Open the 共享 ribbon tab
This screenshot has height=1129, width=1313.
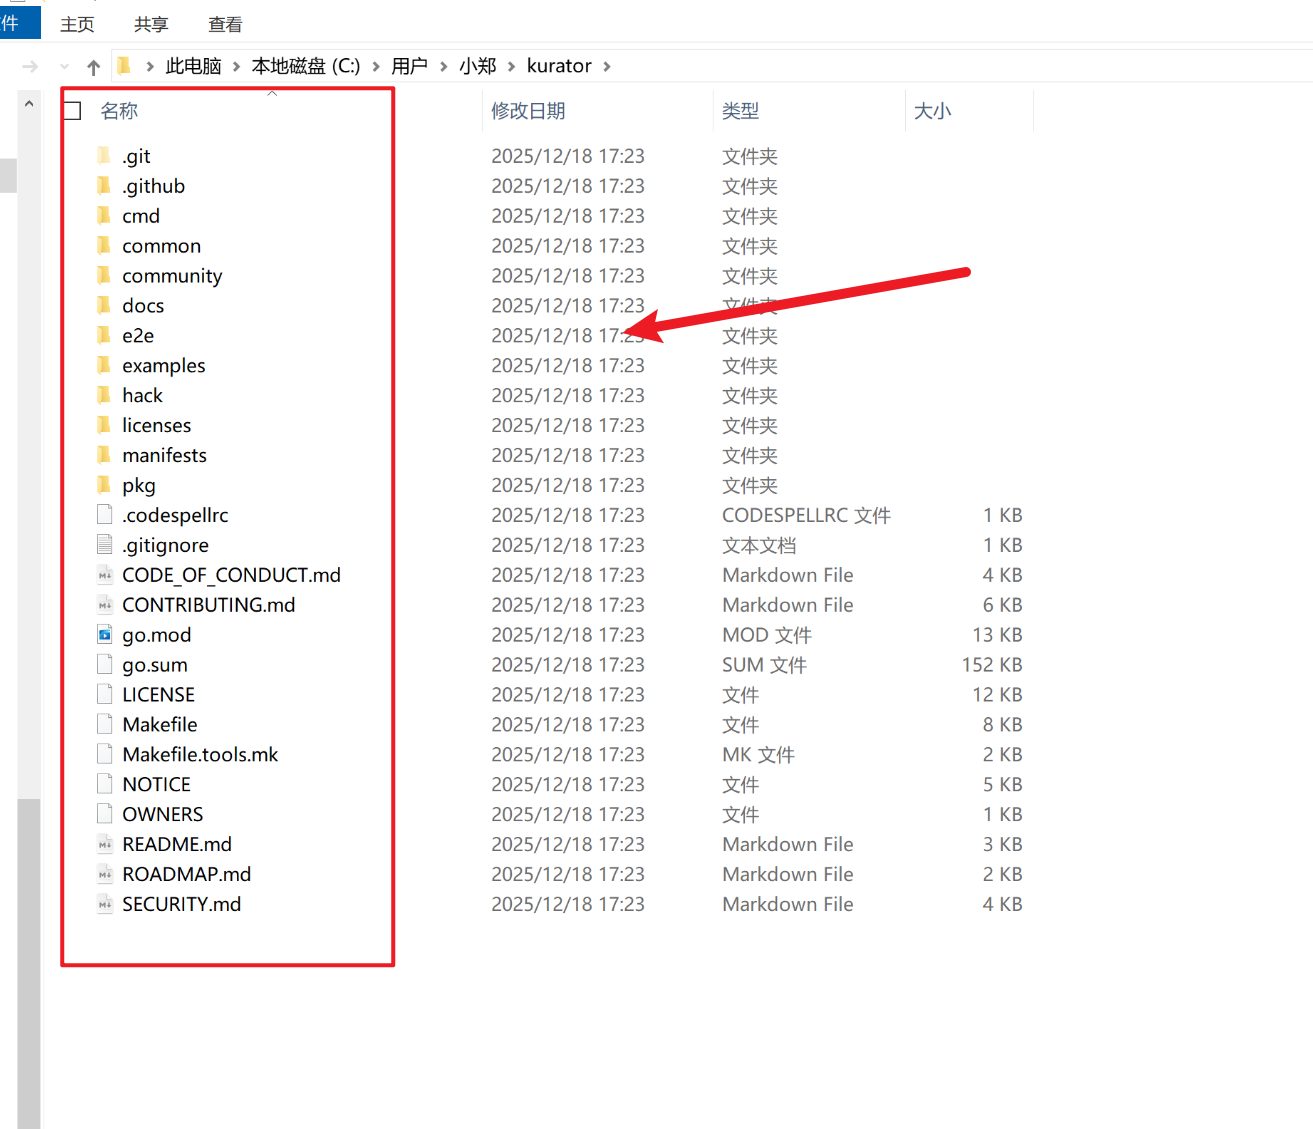151,24
